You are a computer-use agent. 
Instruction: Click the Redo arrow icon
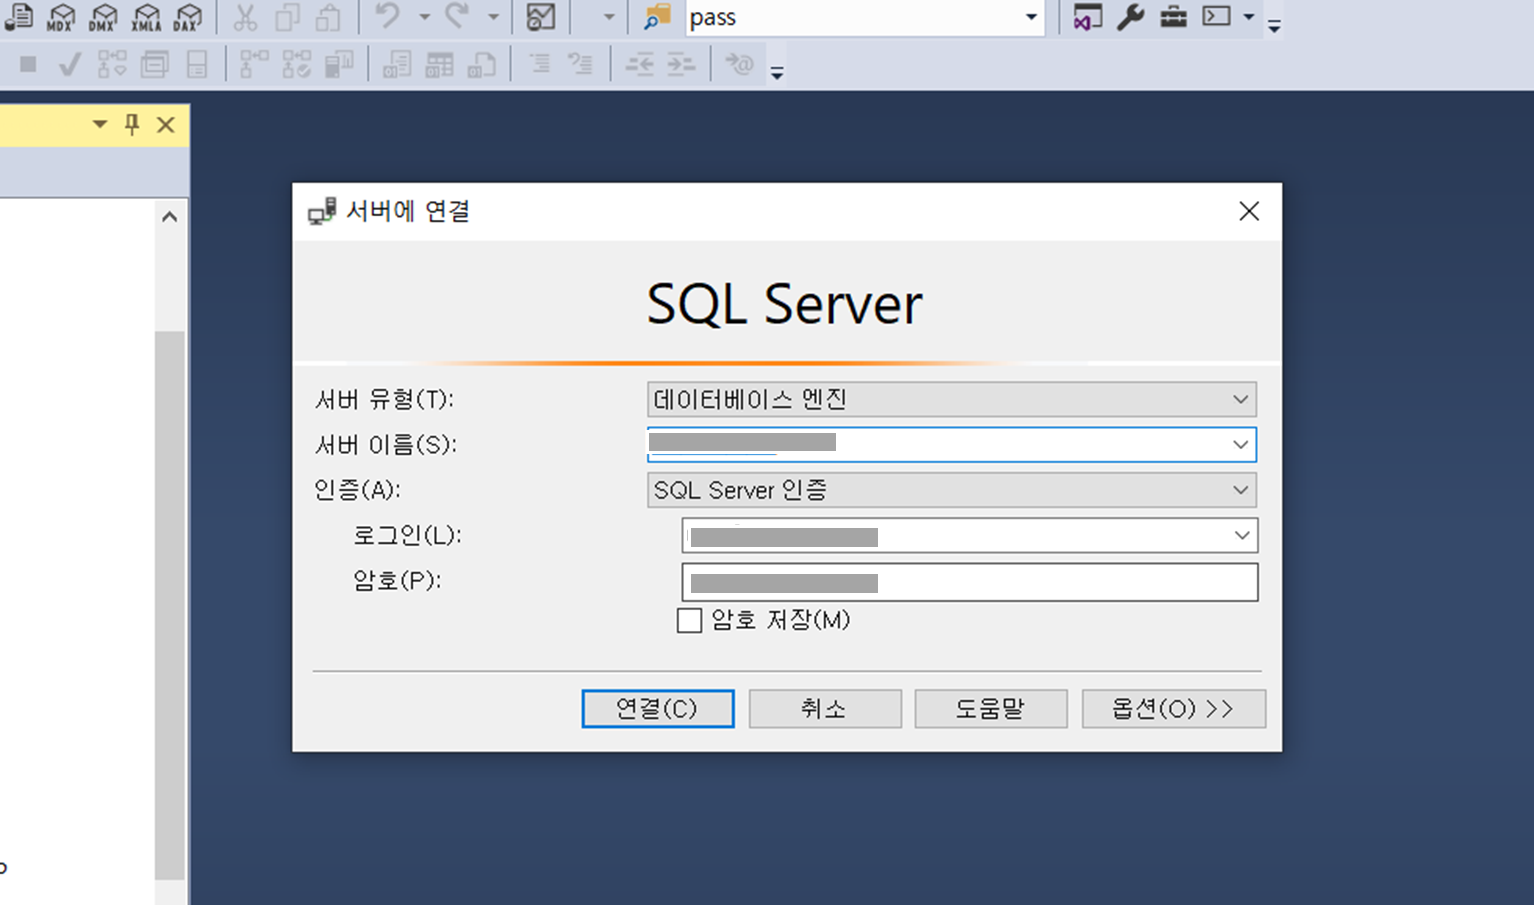[x=457, y=16]
